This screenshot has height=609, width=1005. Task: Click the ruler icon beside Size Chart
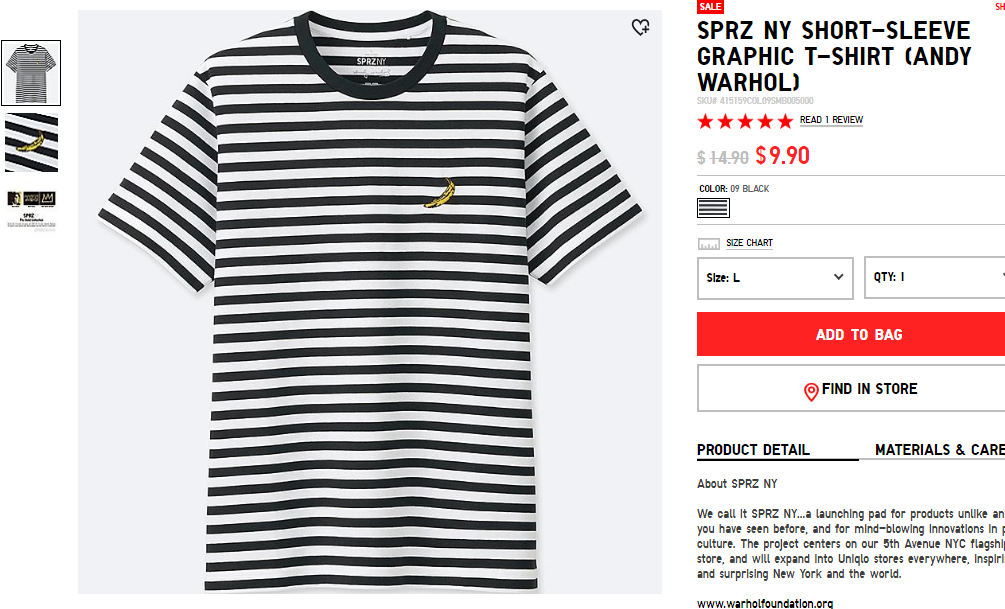708,244
